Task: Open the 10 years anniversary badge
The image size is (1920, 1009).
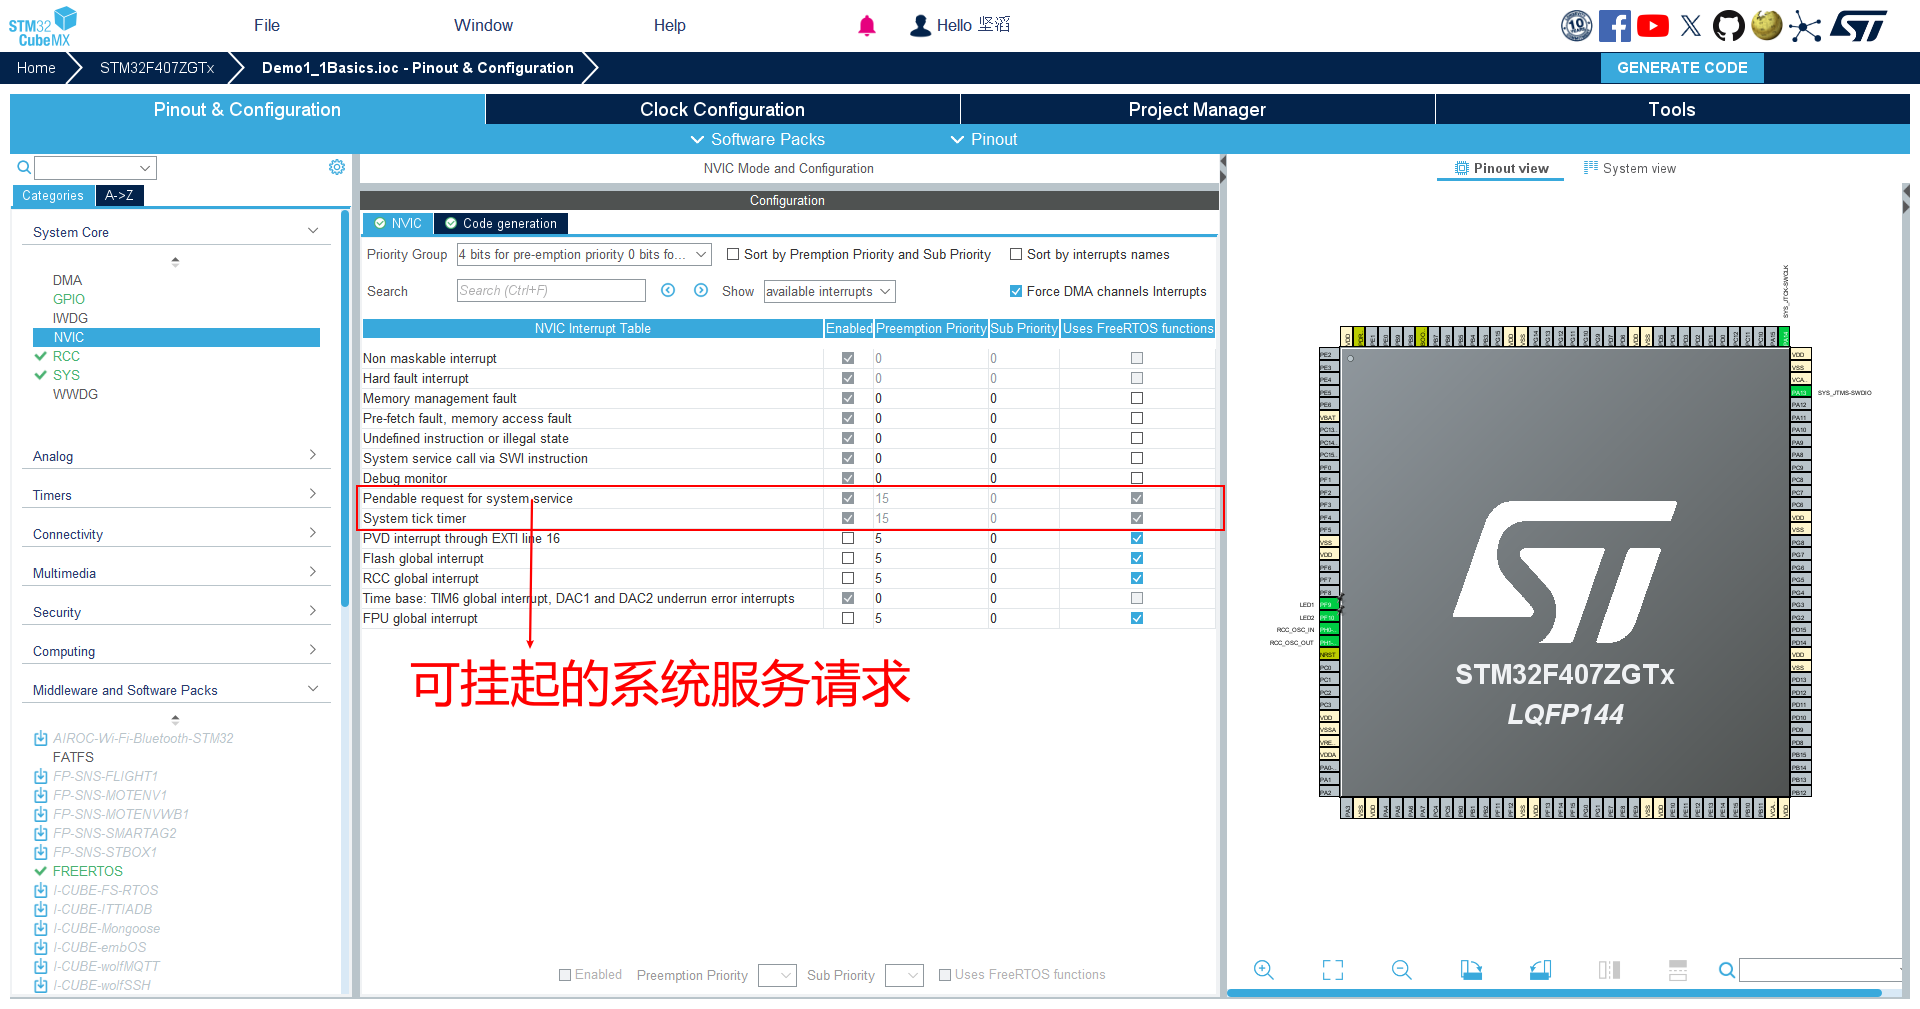Action: pos(1577,26)
